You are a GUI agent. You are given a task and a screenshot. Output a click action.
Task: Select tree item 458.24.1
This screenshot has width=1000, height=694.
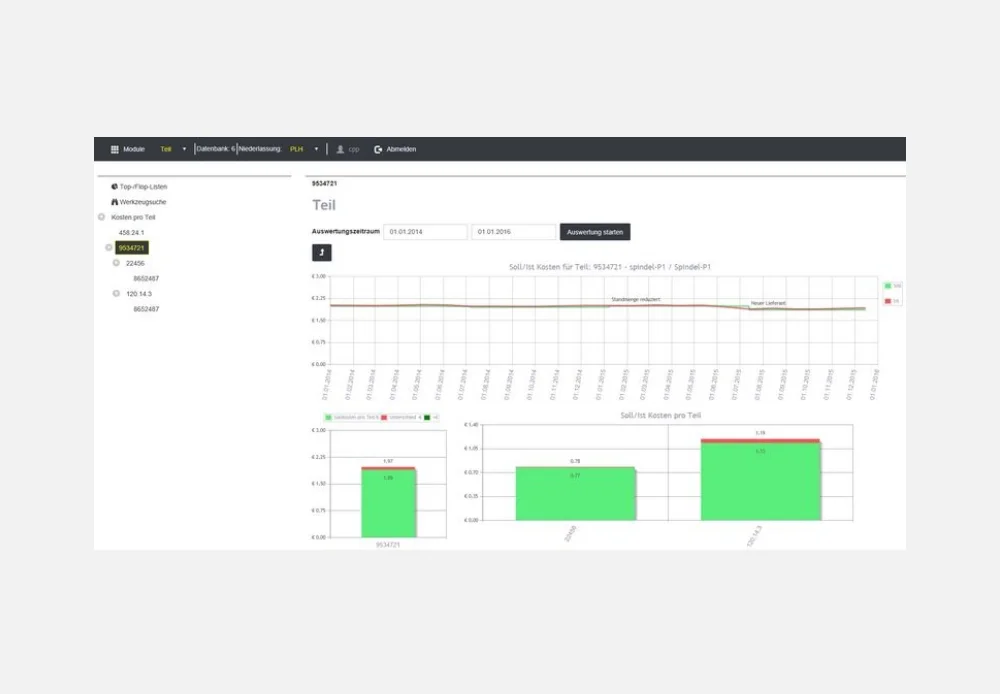pyautogui.click(x=132, y=232)
